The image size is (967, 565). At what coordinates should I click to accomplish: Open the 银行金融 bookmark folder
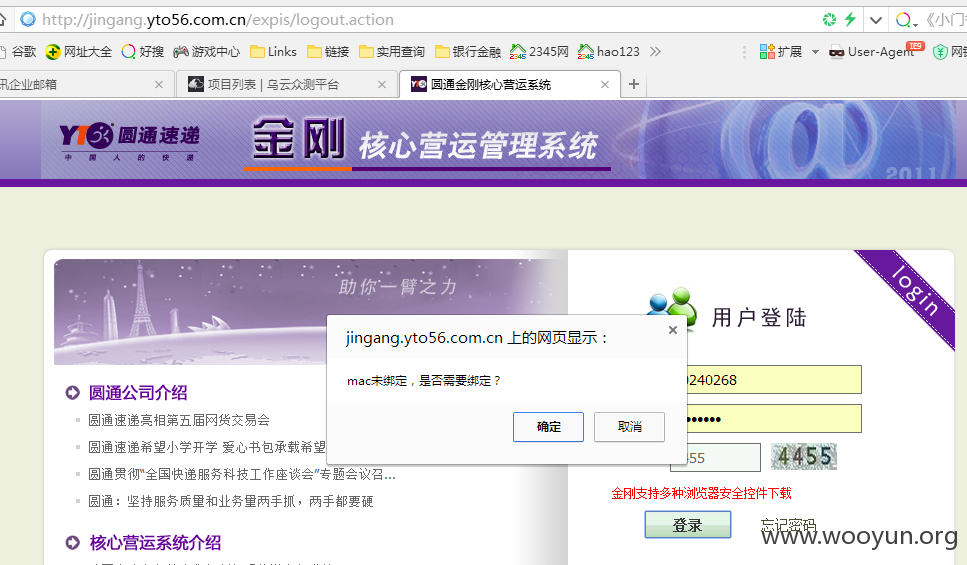click(468, 52)
